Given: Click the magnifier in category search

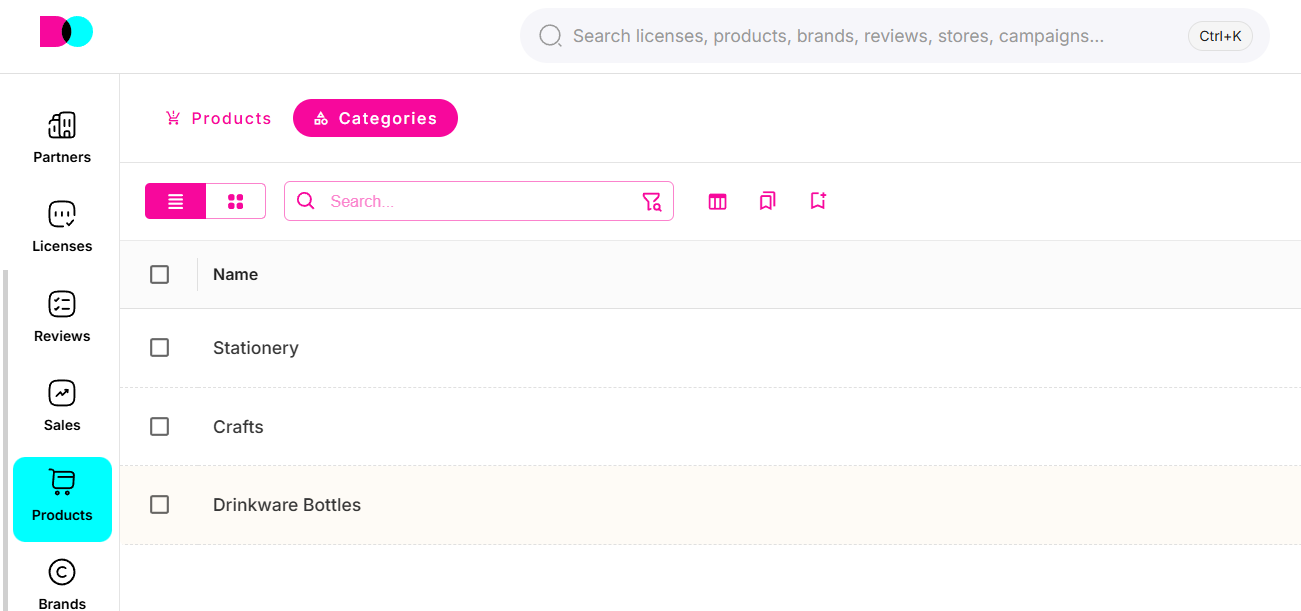Looking at the screenshot, I should [x=306, y=201].
